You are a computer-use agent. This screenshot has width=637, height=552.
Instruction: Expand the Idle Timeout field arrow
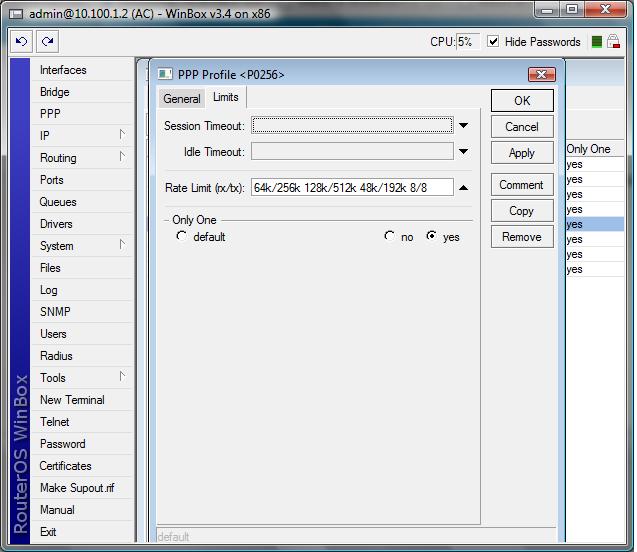463,152
